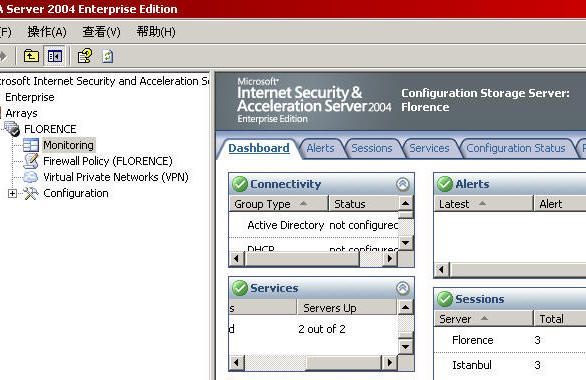586x380 pixels.
Task: Select the Configuration tree item label
Action: tap(76, 193)
